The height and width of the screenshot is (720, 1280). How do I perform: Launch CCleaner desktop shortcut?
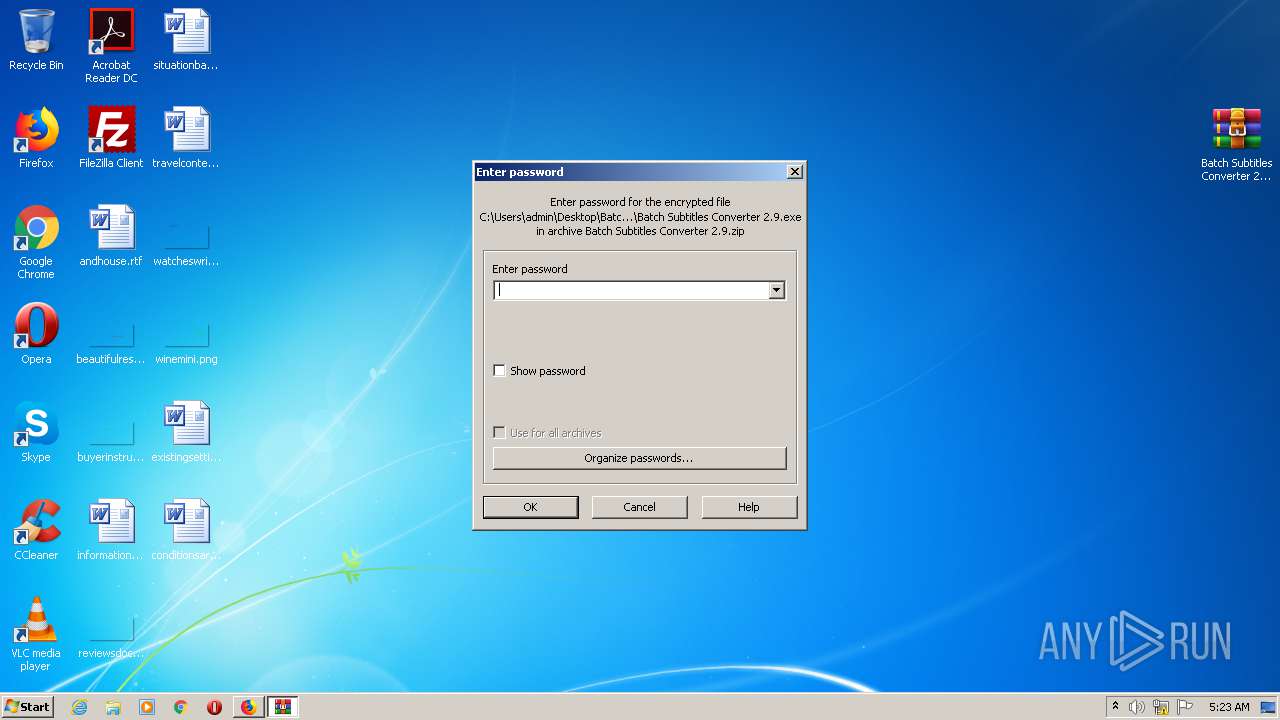[36, 530]
